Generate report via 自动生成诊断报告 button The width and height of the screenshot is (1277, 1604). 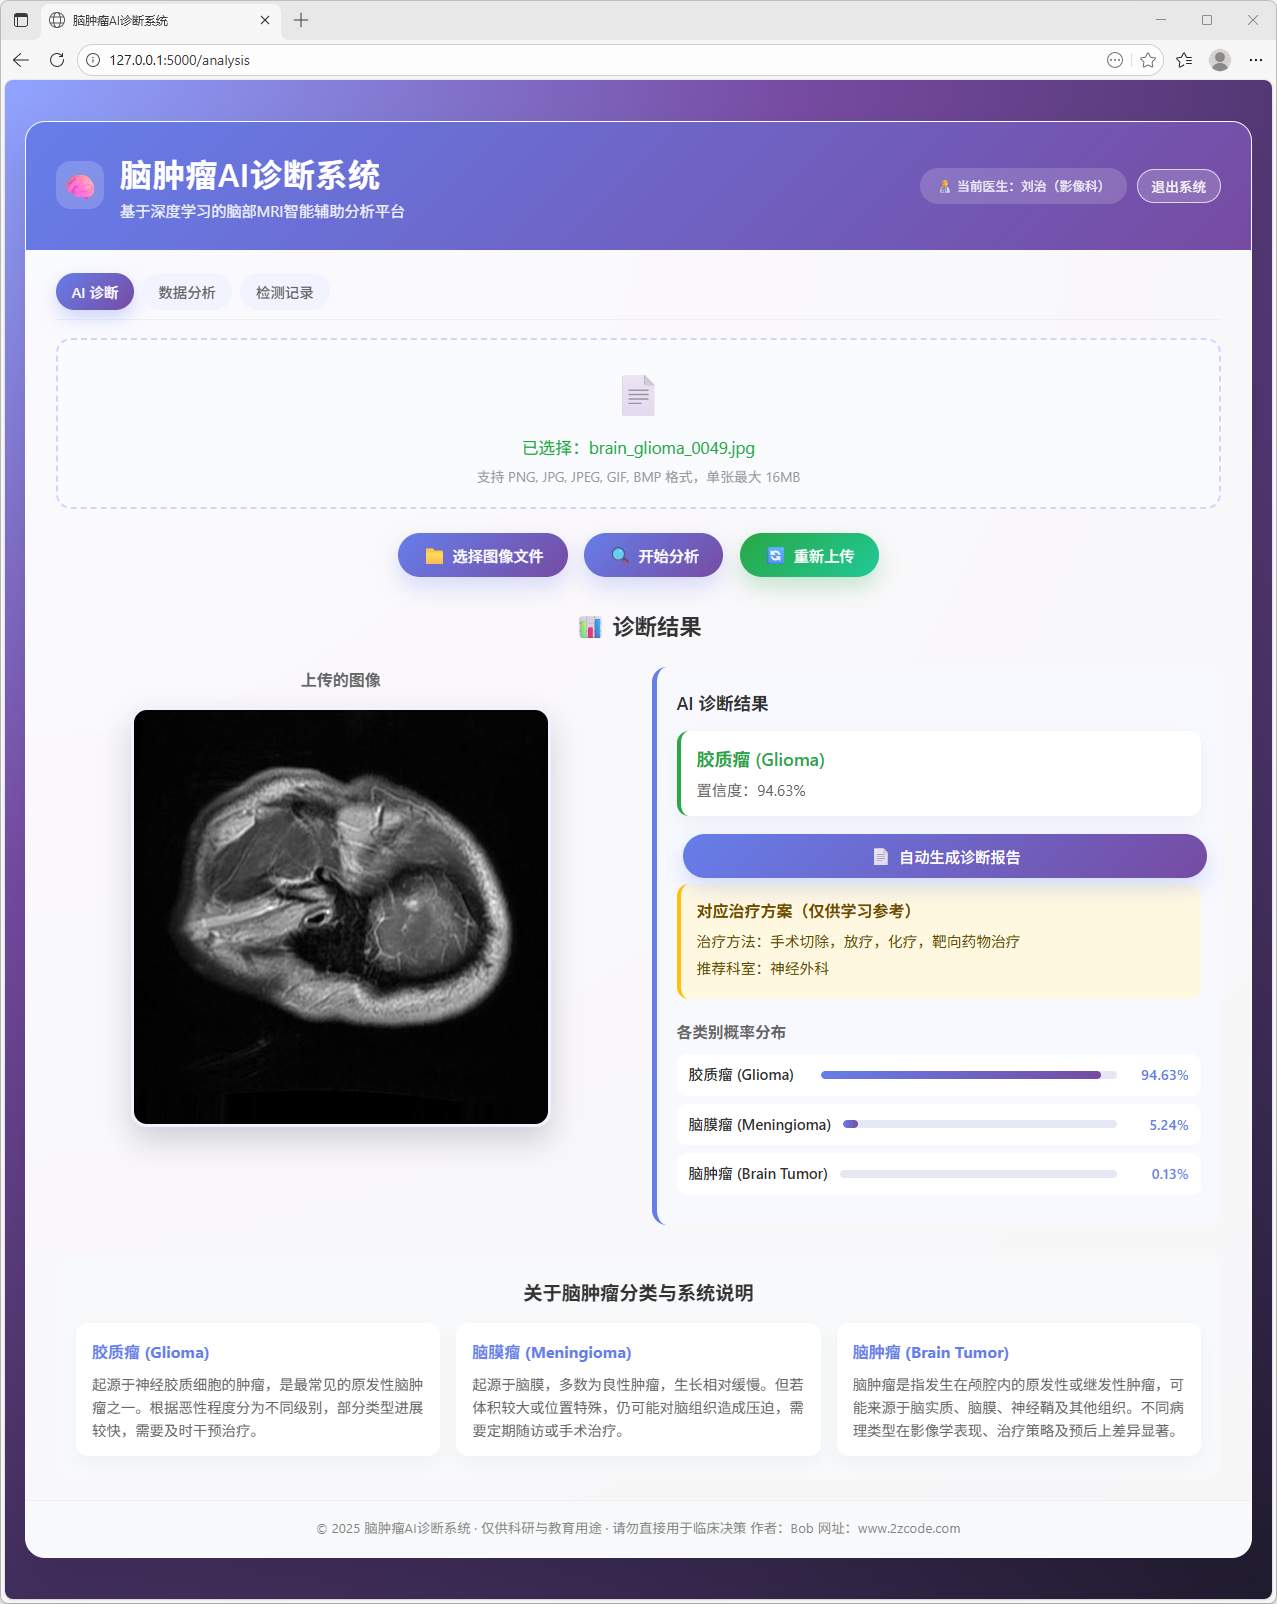click(944, 856)
